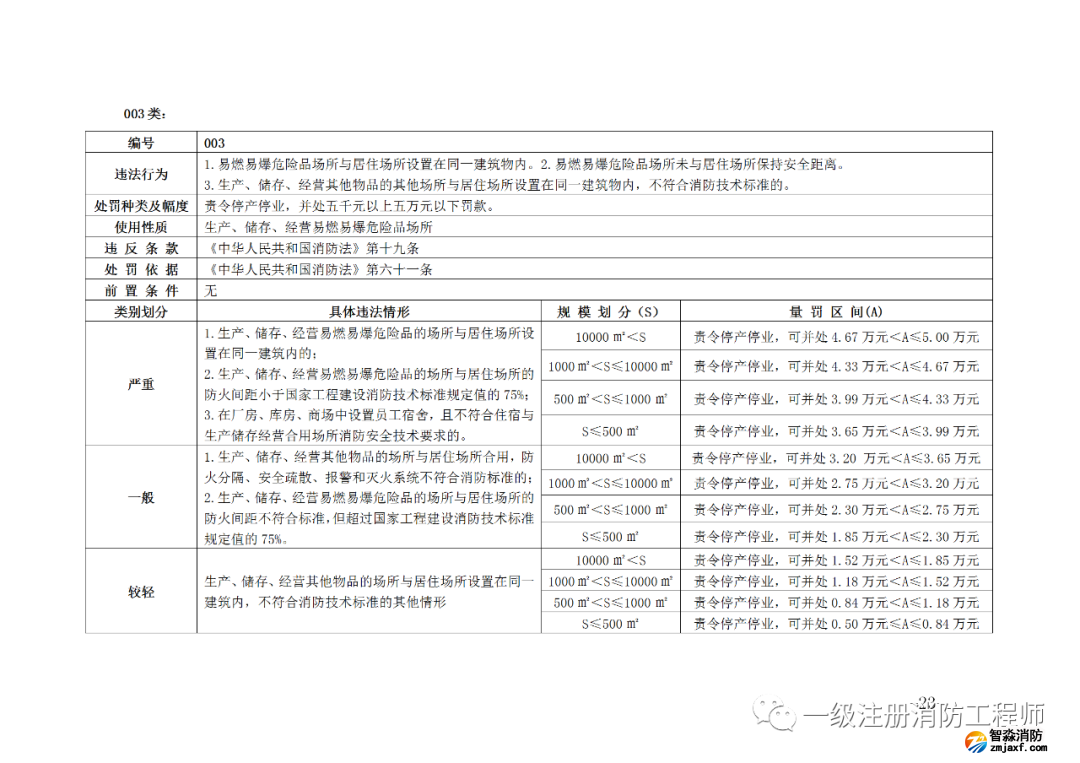Click the 4.67万元<A≤5.00万元 penalty cell

(836, 337)
